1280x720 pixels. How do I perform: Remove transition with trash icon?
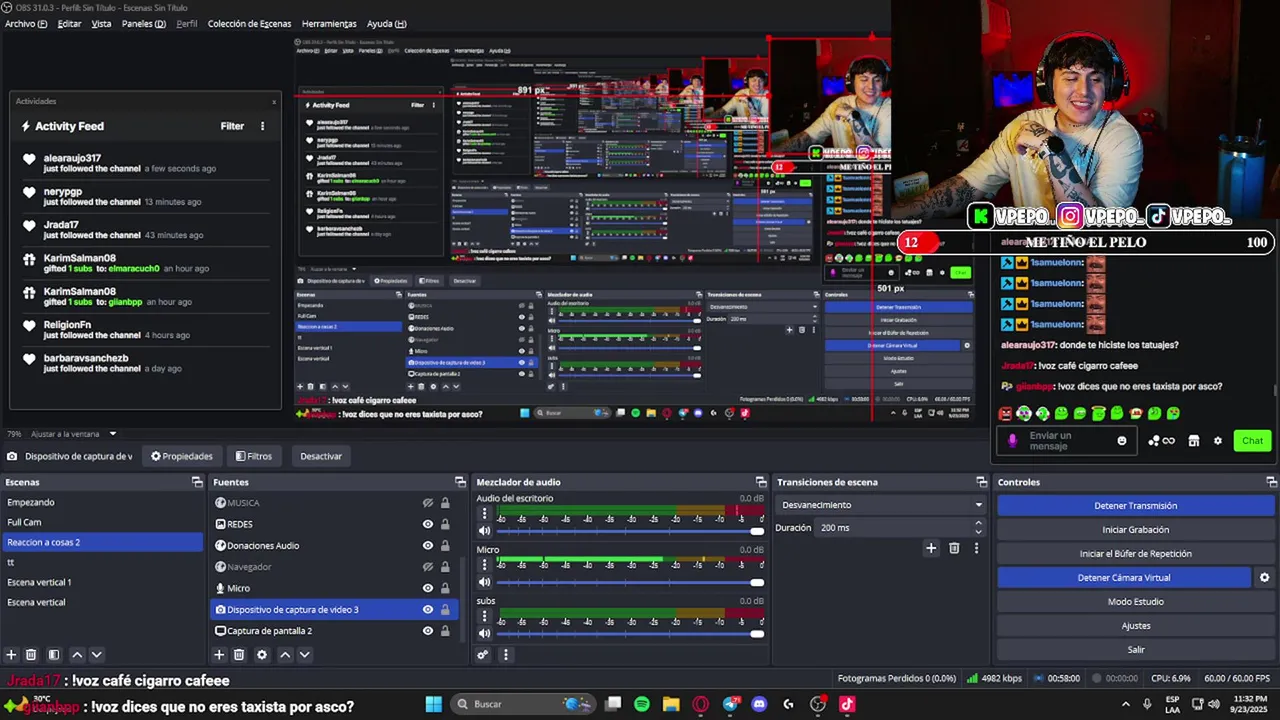pos(954,548)
